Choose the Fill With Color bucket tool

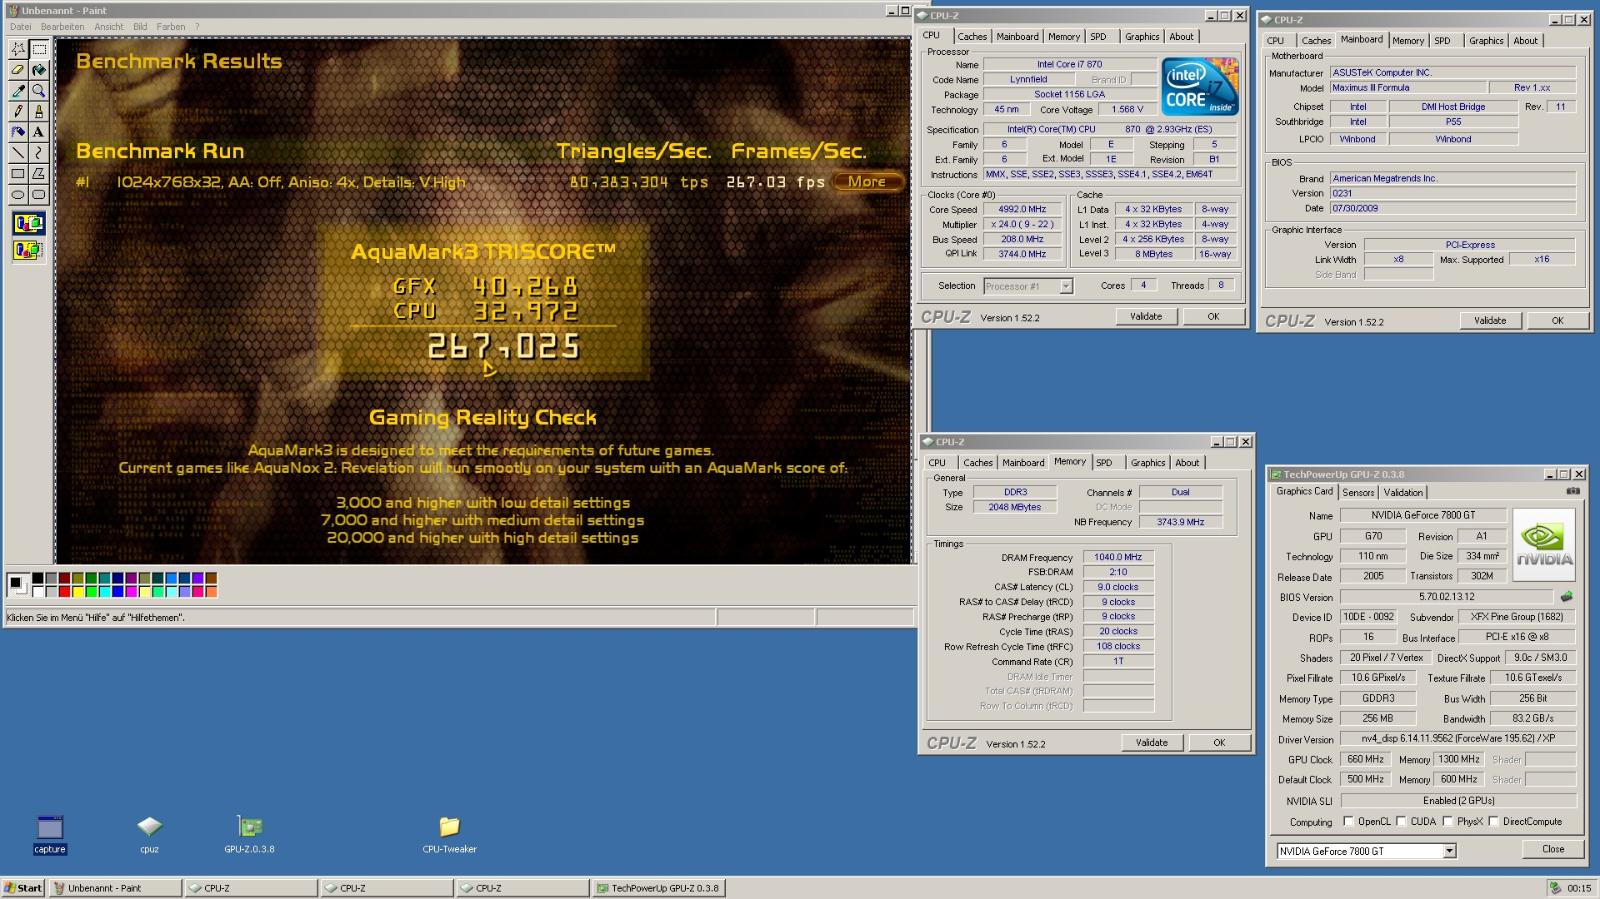[x=39, y=70]
